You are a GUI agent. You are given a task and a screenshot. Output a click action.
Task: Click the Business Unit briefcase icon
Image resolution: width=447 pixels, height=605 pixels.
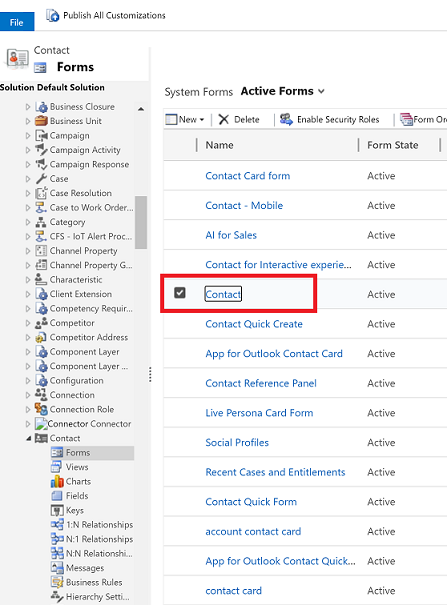coord(41,121)
